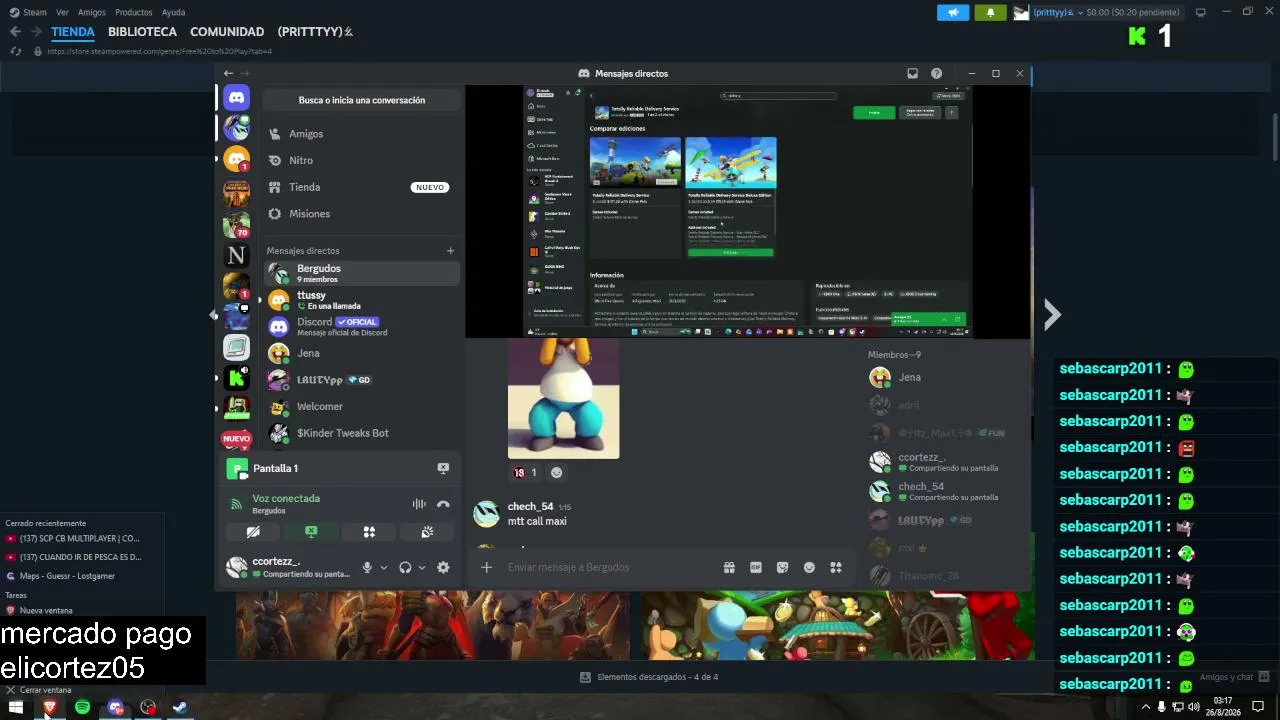Expand headphone output options chevron

point(421,567)
